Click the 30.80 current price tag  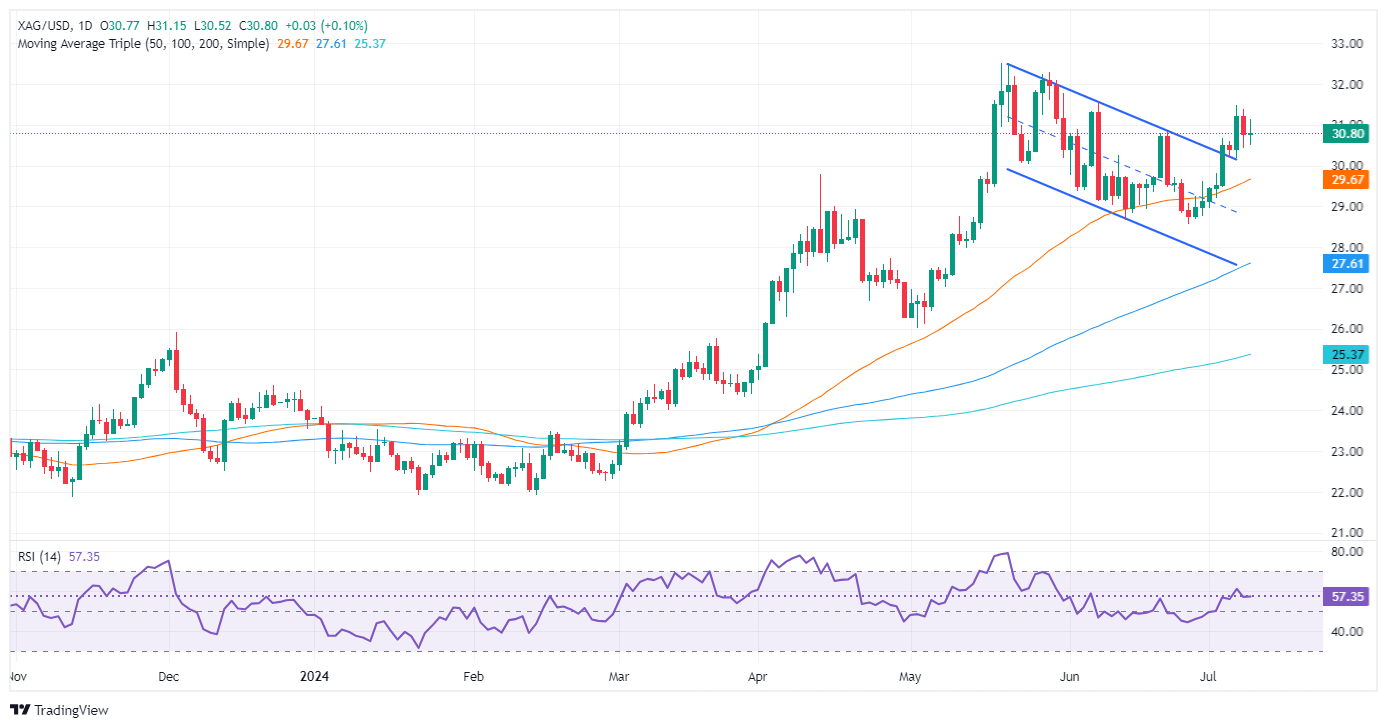point(1351,133)
